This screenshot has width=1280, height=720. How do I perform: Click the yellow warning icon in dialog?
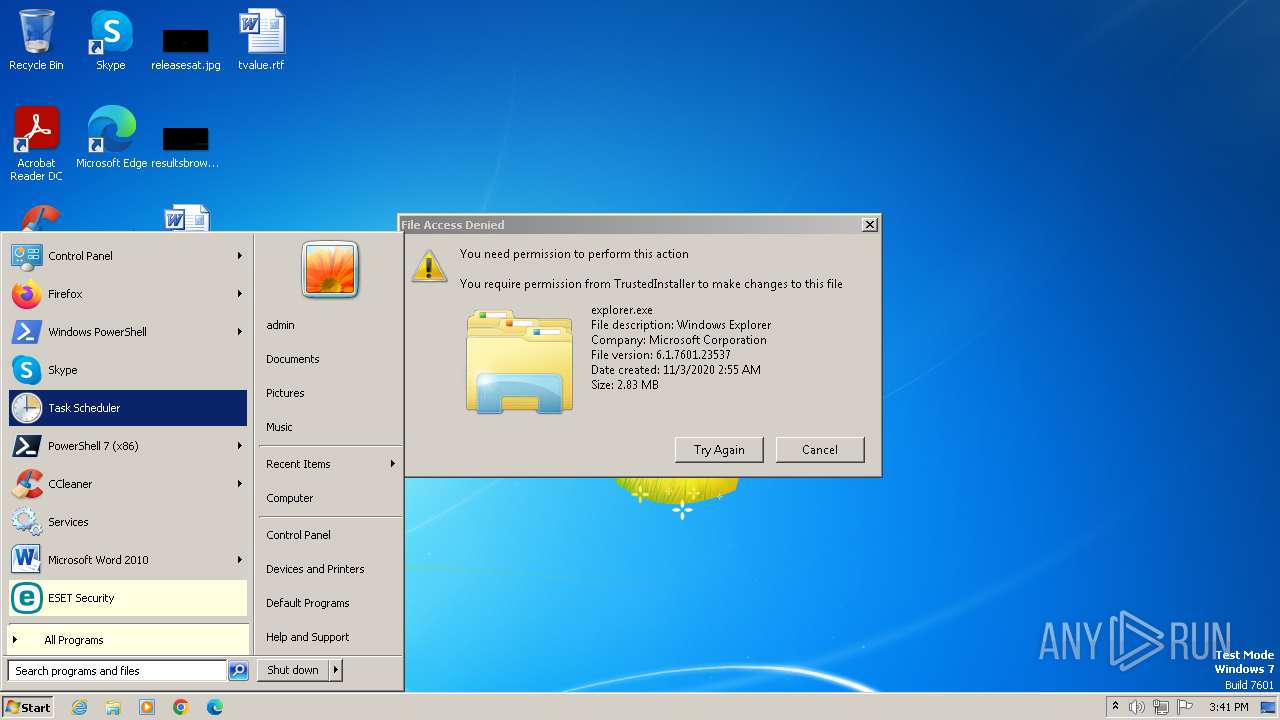click(429, 266)
